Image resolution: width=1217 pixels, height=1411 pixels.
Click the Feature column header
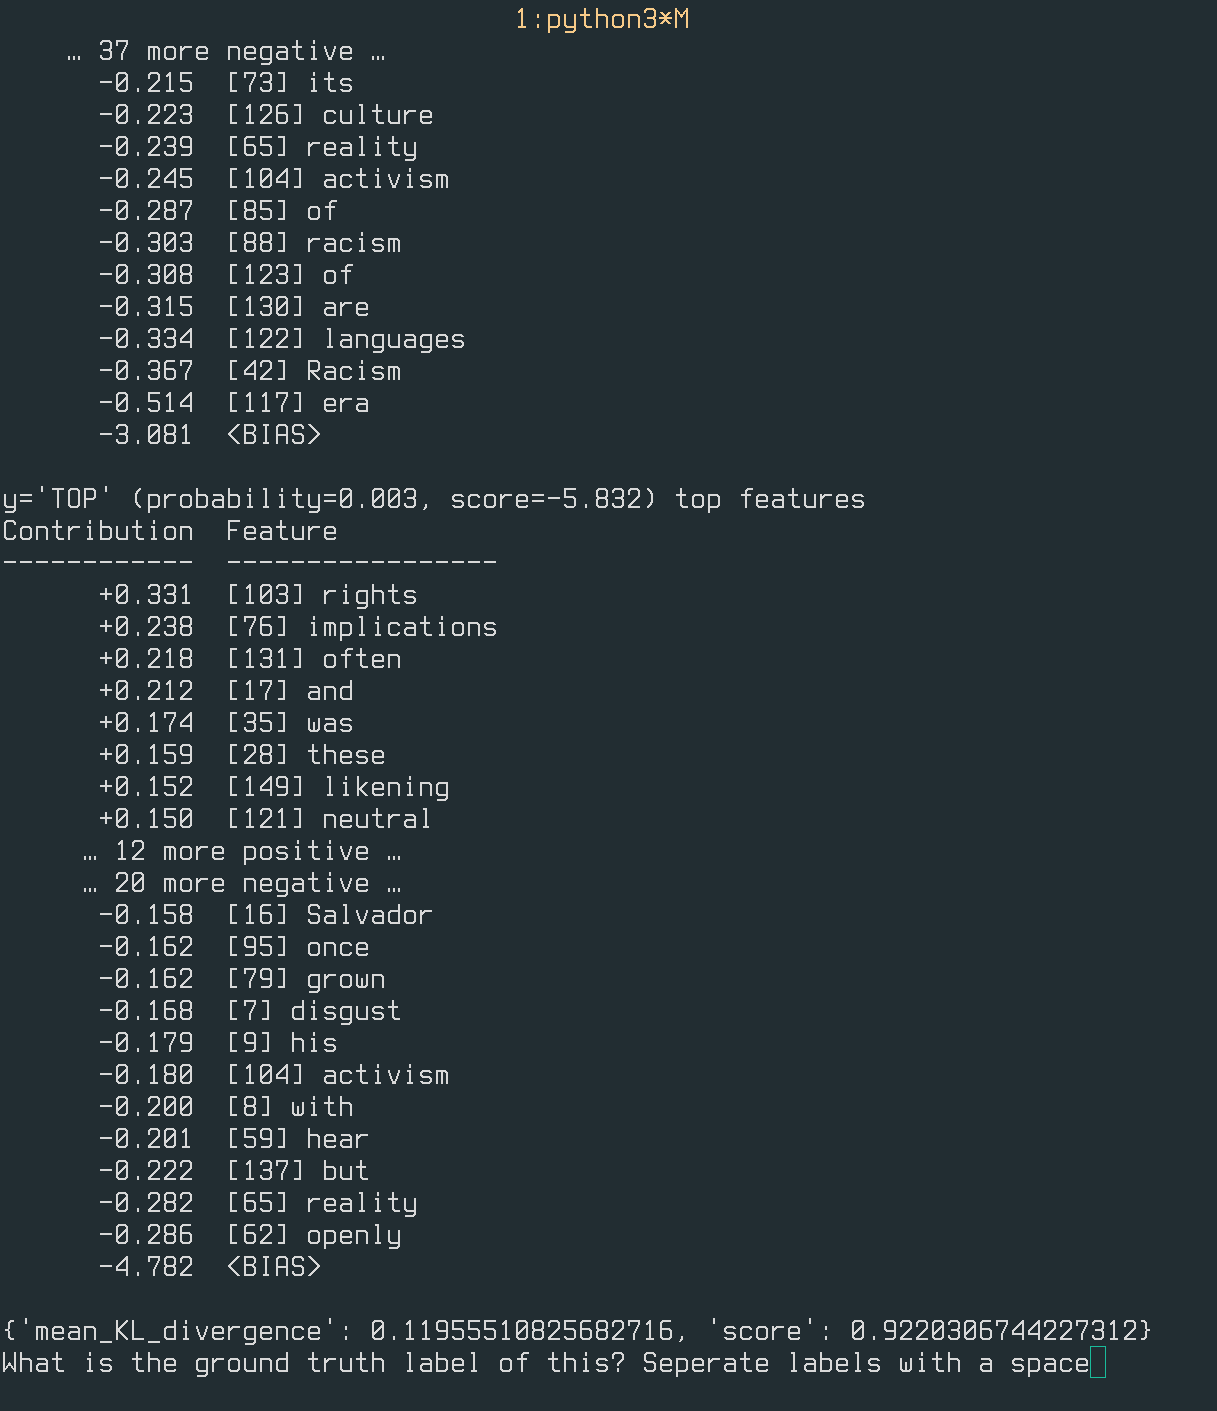coord(282,531)
